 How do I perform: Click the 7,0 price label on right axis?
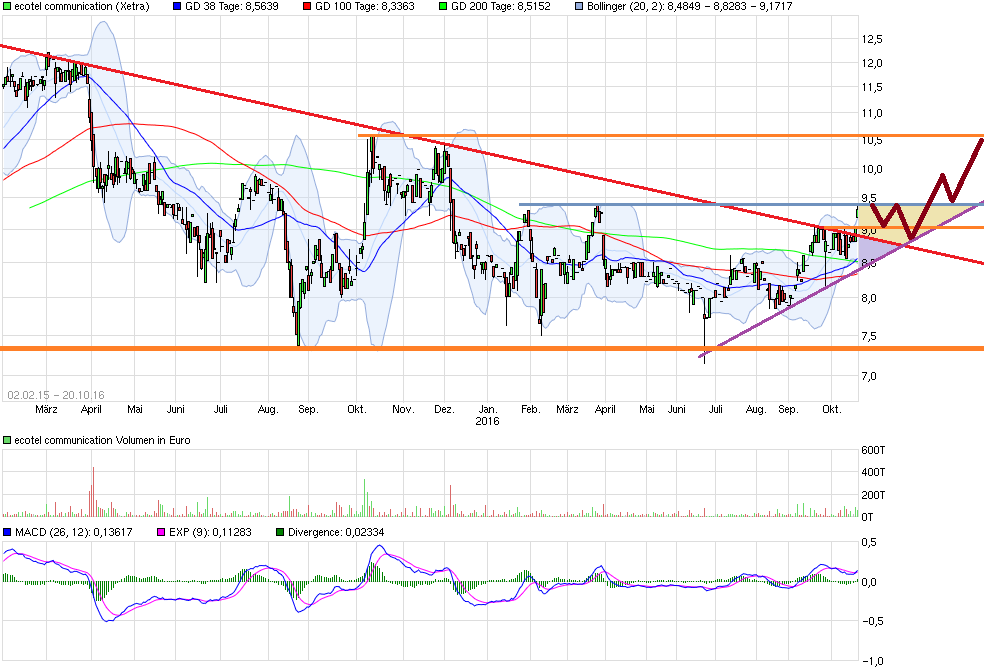coord(869,376)
